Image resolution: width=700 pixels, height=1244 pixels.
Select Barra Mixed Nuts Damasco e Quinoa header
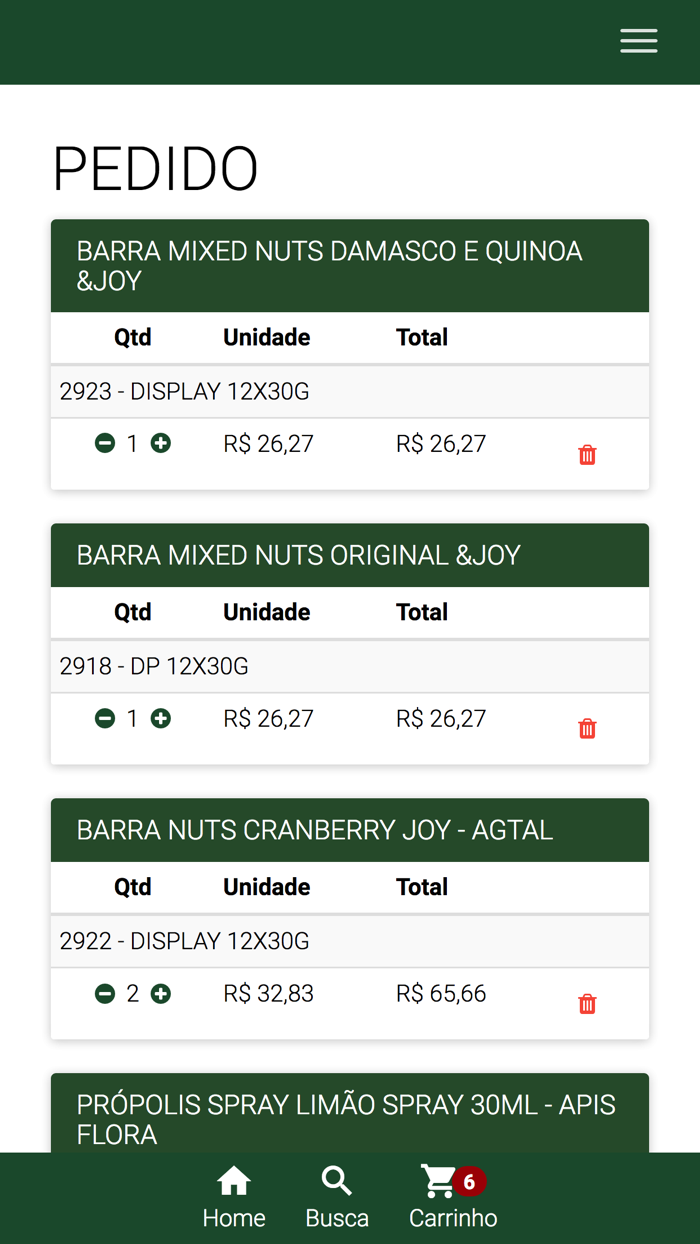click(x=349, y=266)
